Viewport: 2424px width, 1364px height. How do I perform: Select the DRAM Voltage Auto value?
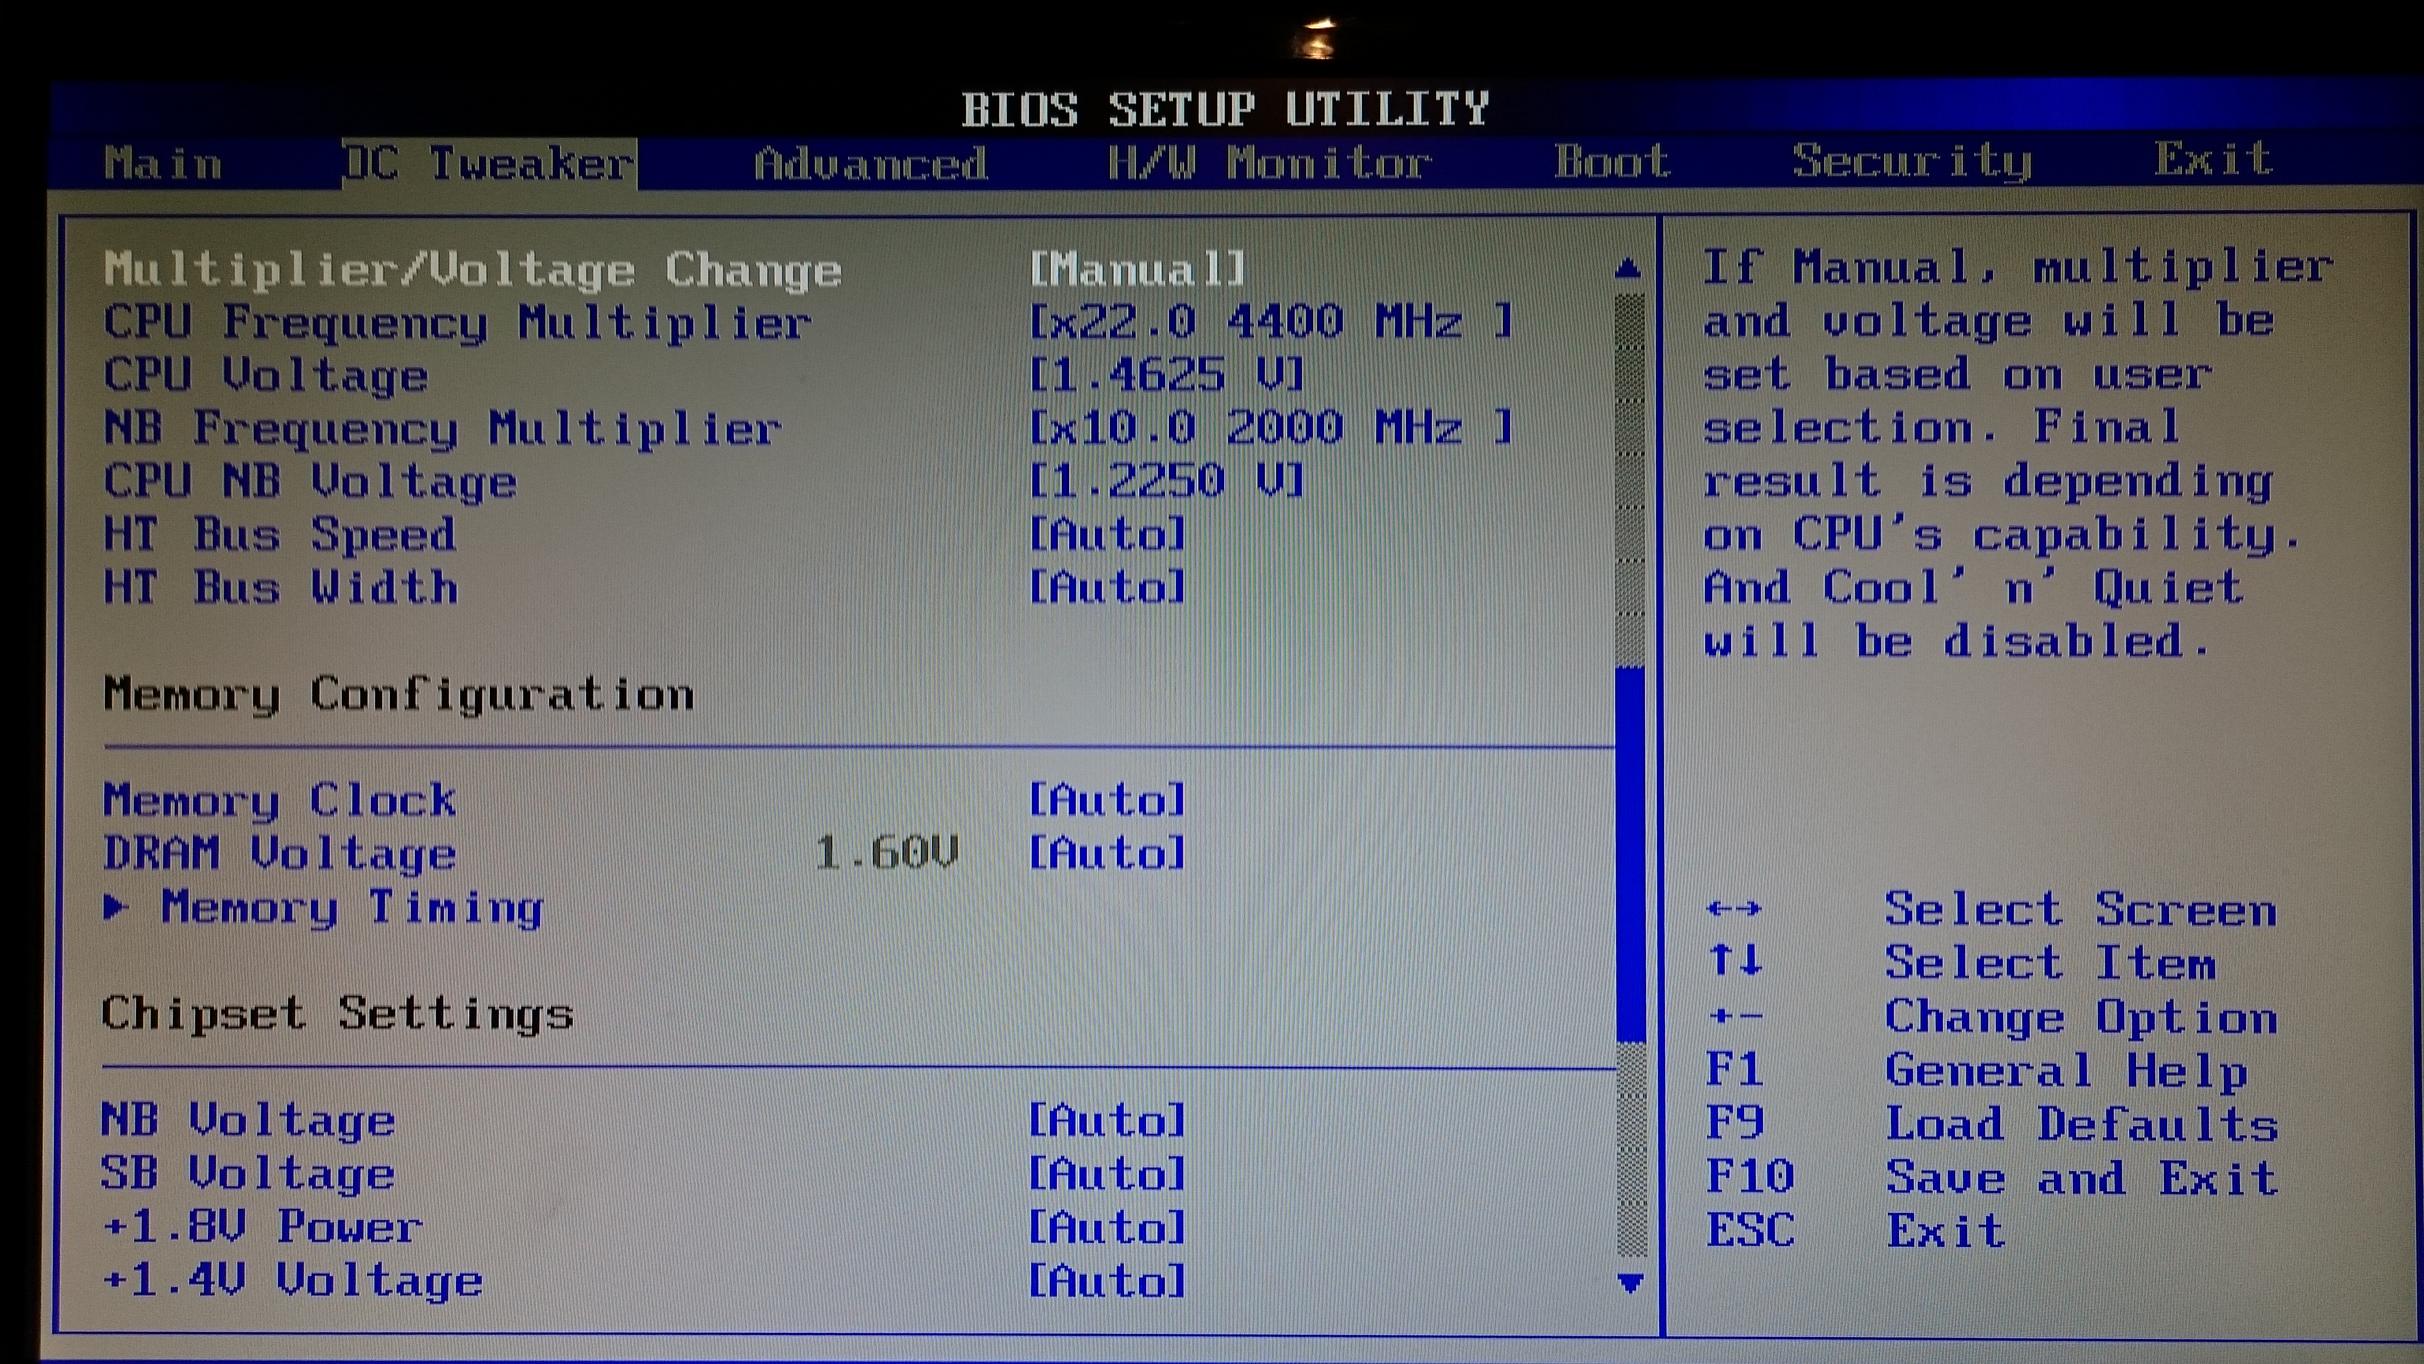click(1107, 853)
